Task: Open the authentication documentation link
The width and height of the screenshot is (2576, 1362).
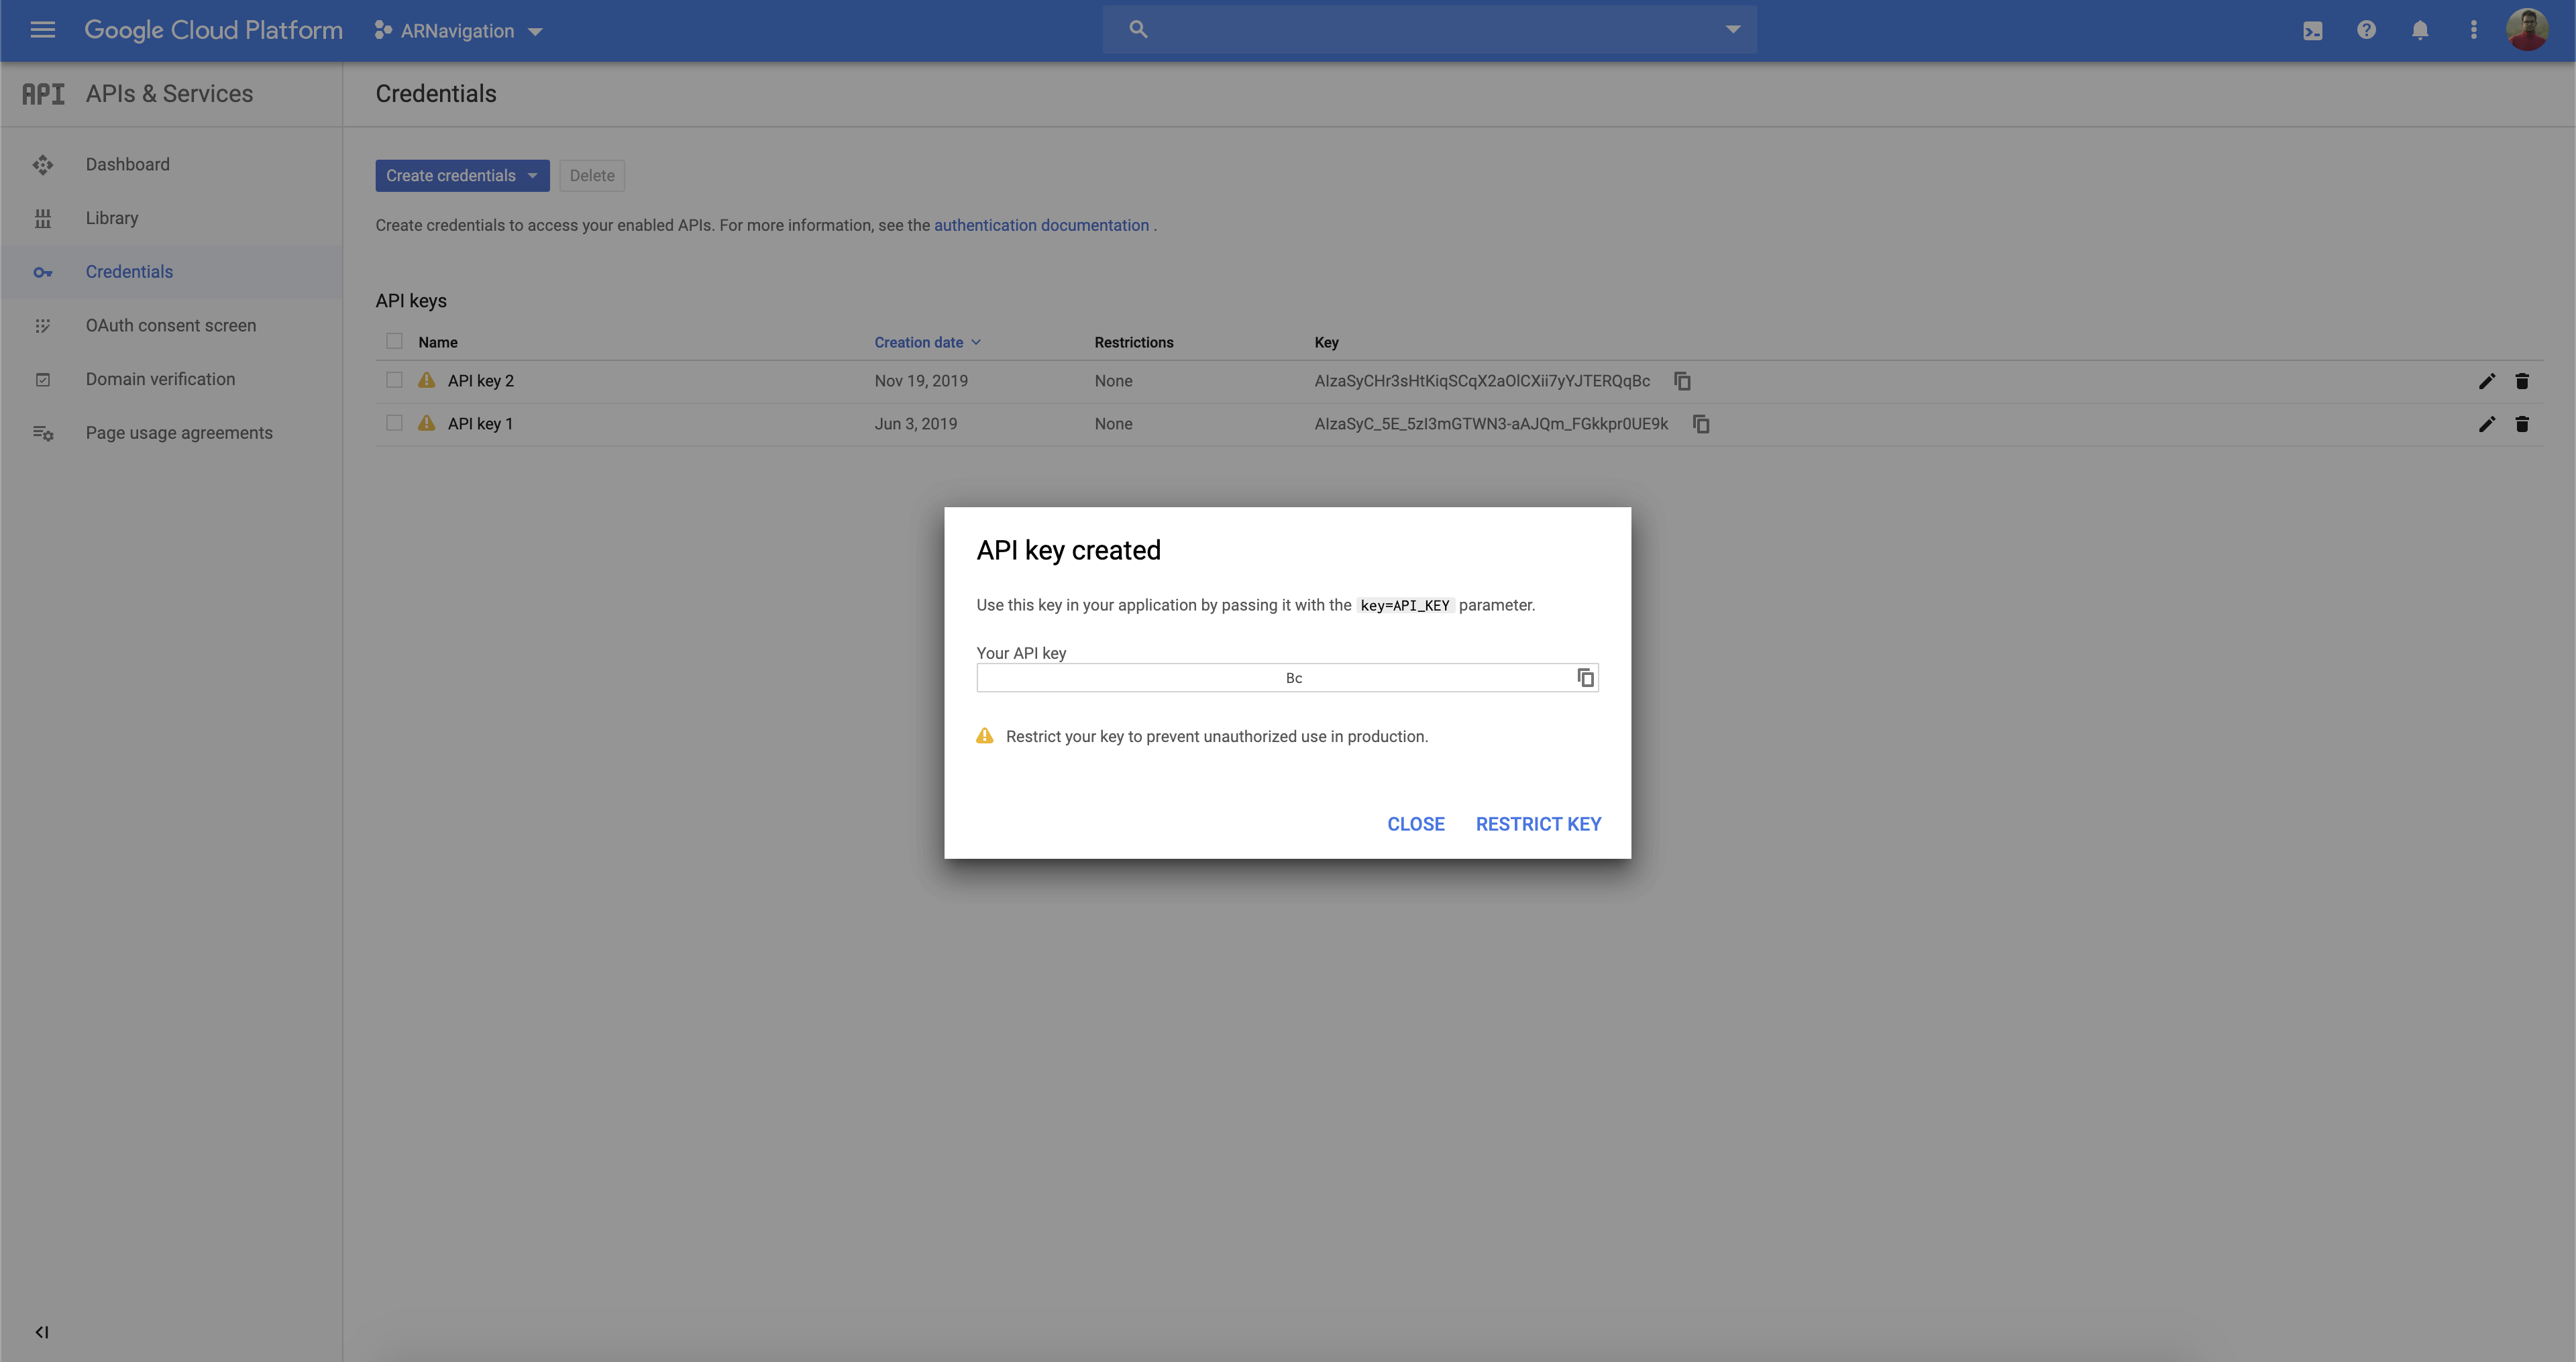Action: [x=1041, y=225]
